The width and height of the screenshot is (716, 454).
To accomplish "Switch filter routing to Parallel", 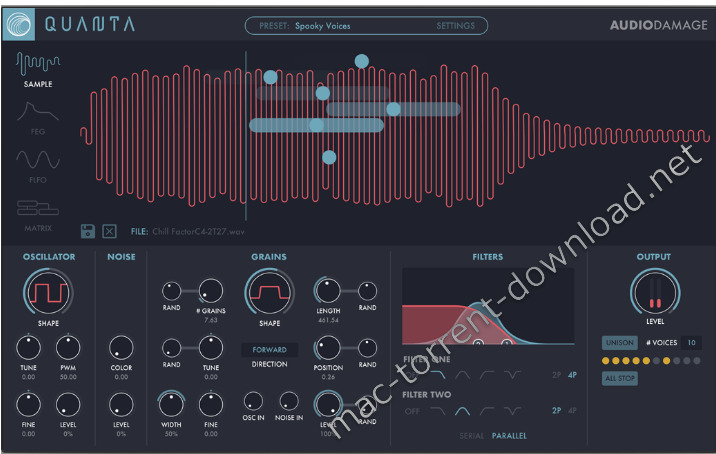I will pos(509,436).
